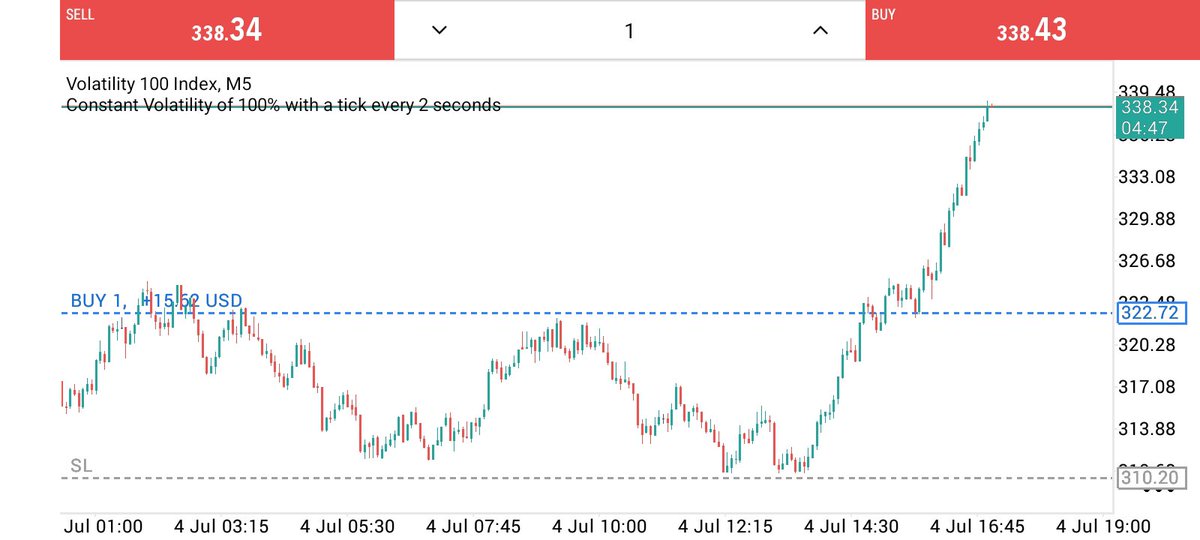Viewport: 1200px width, 540px height.
Task: Tap the 4 Jul 12:15 time label
Action: tap(726, 526)
